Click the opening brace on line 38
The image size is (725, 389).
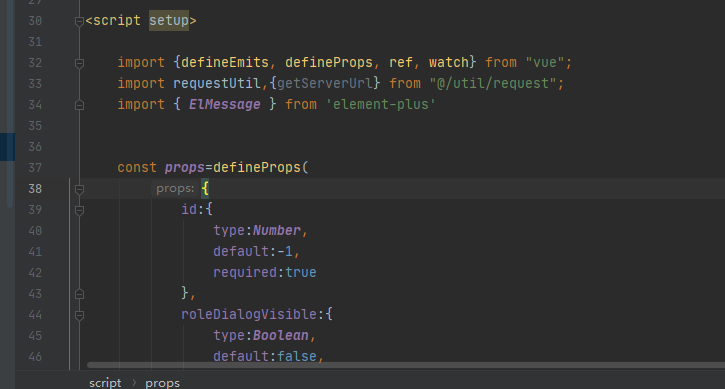205,188
